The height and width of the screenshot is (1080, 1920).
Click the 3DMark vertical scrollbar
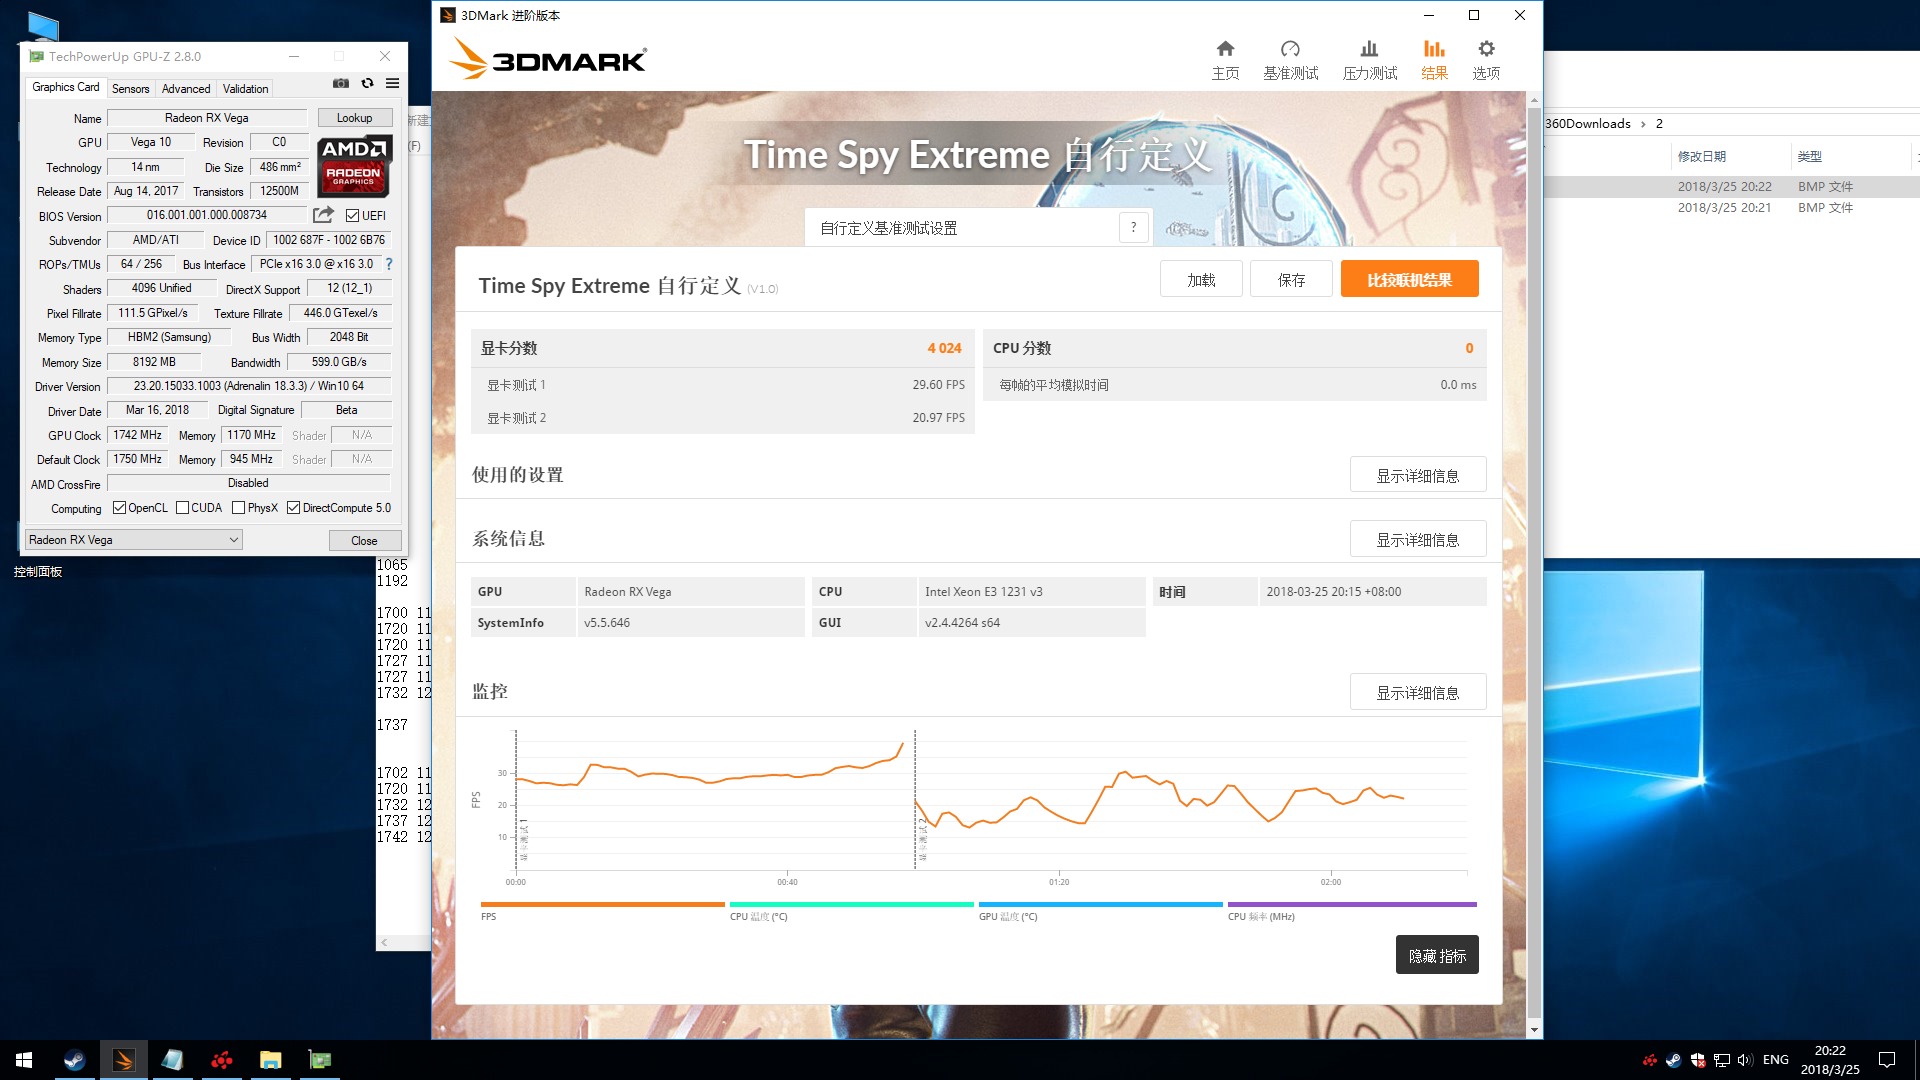(1534, 560)
